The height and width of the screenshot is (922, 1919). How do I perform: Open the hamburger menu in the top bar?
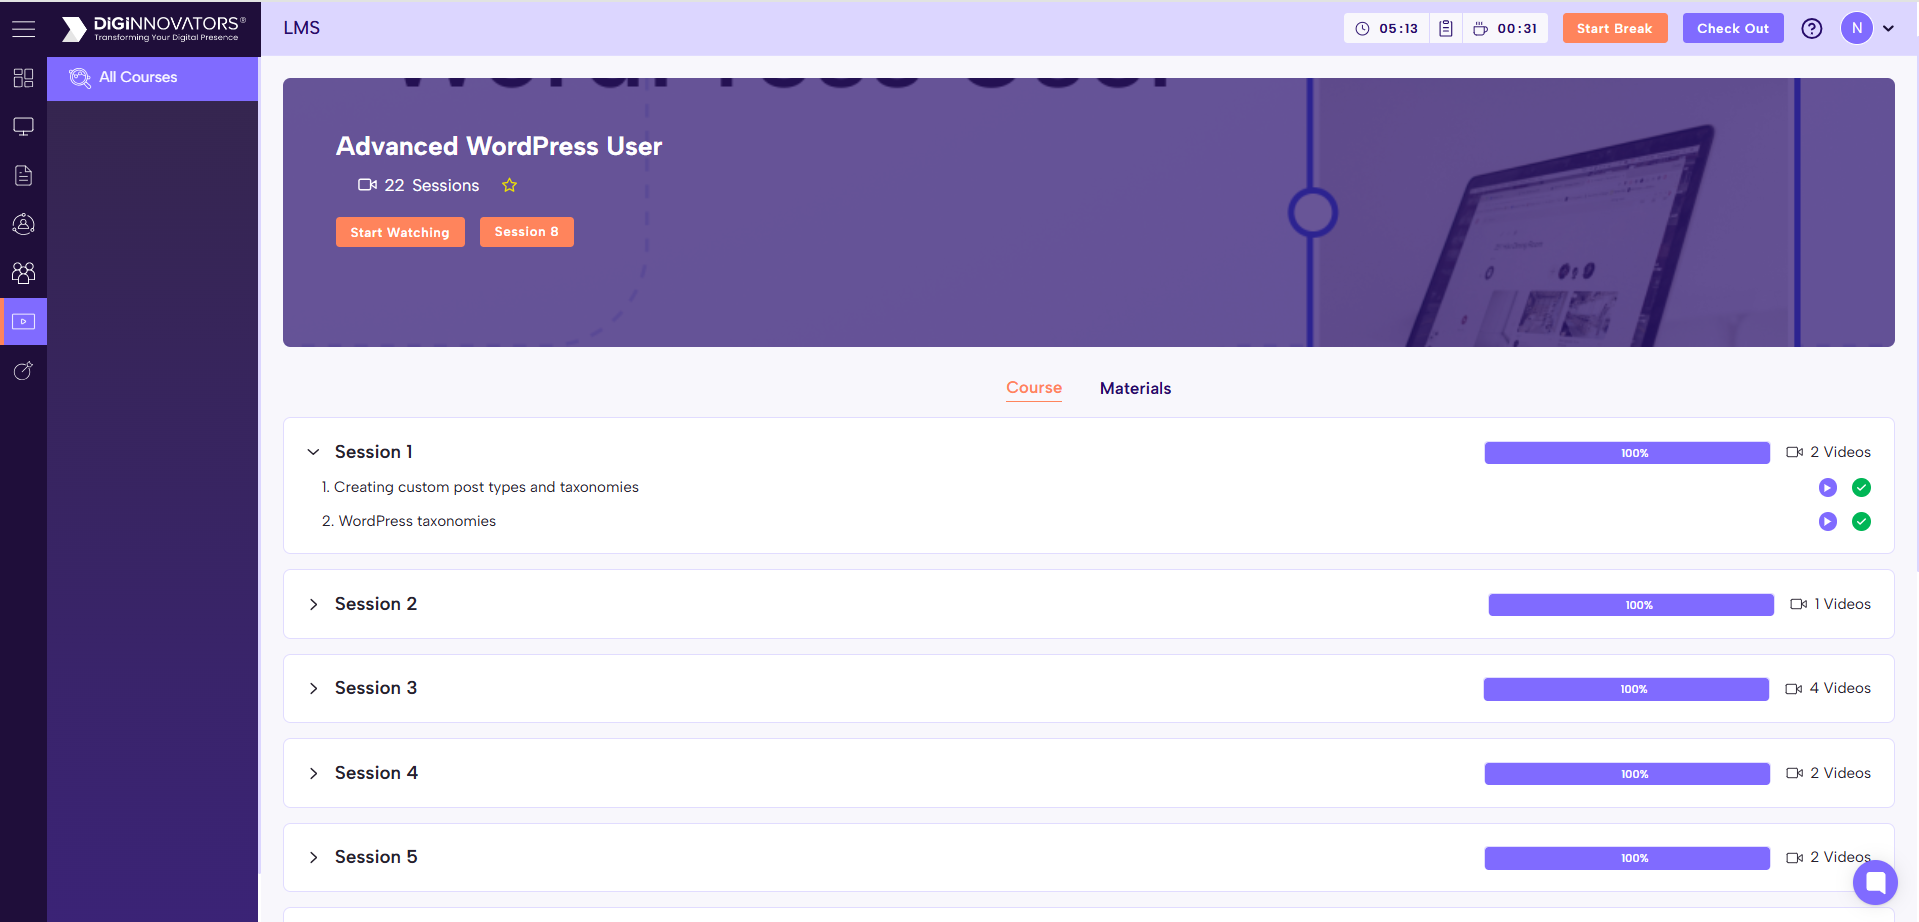click(23, 28)
